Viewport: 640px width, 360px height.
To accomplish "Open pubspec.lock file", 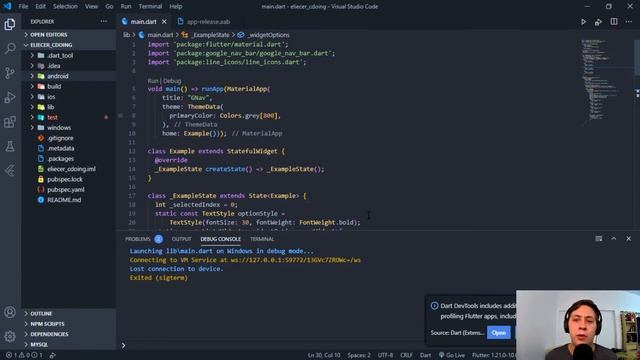I will click(x=69, y=179).
